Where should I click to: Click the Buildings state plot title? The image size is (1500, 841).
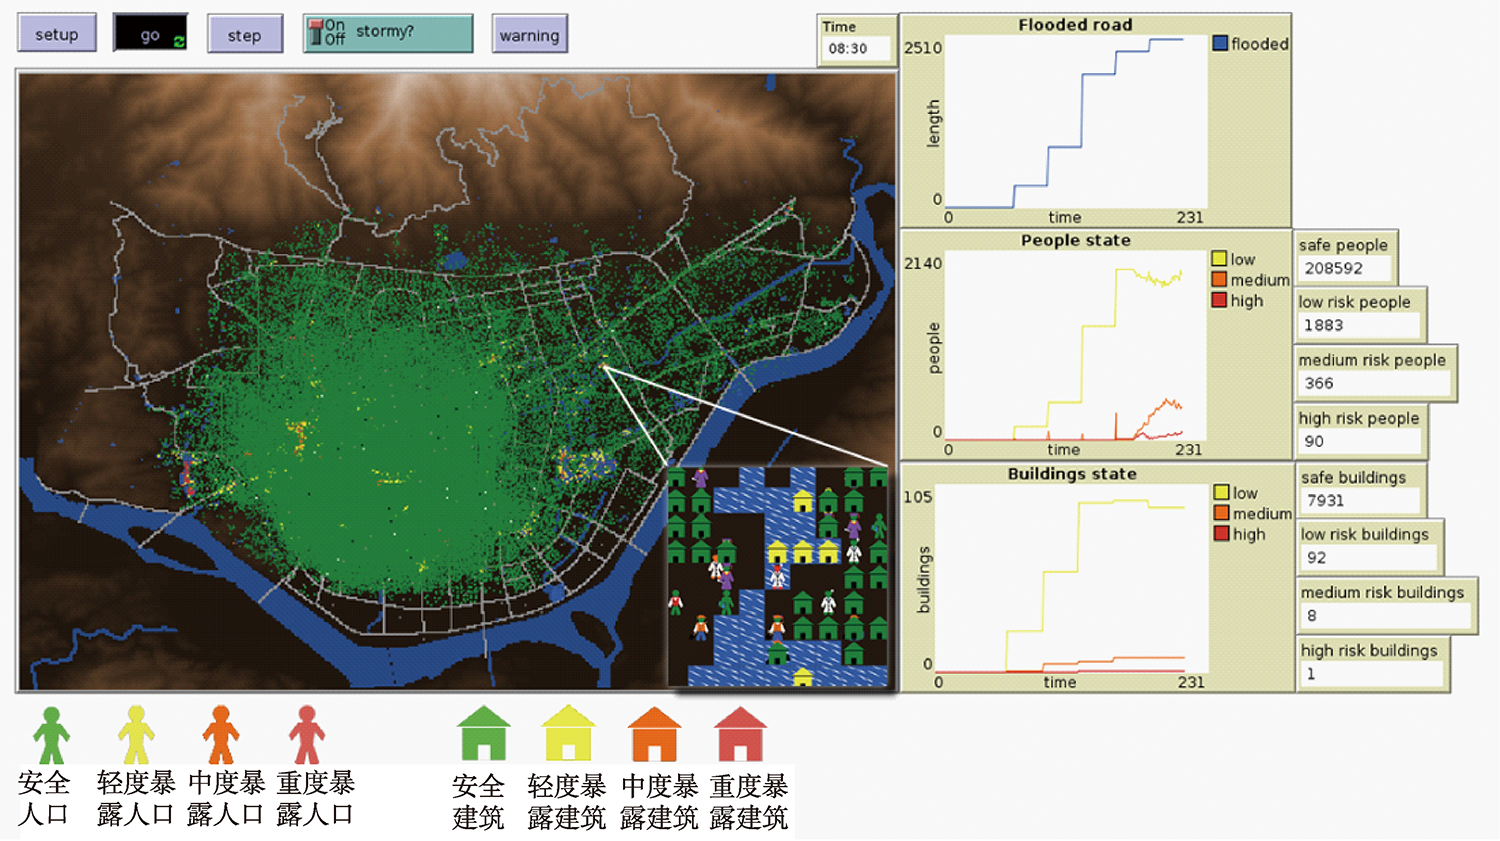1072,474
